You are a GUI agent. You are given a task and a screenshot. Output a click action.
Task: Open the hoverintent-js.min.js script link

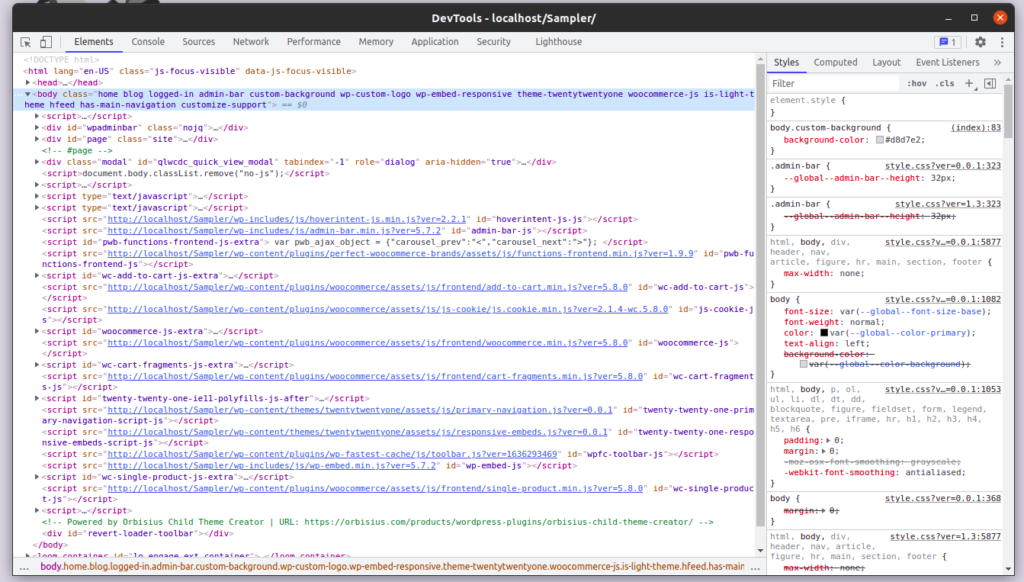point(287,219)
